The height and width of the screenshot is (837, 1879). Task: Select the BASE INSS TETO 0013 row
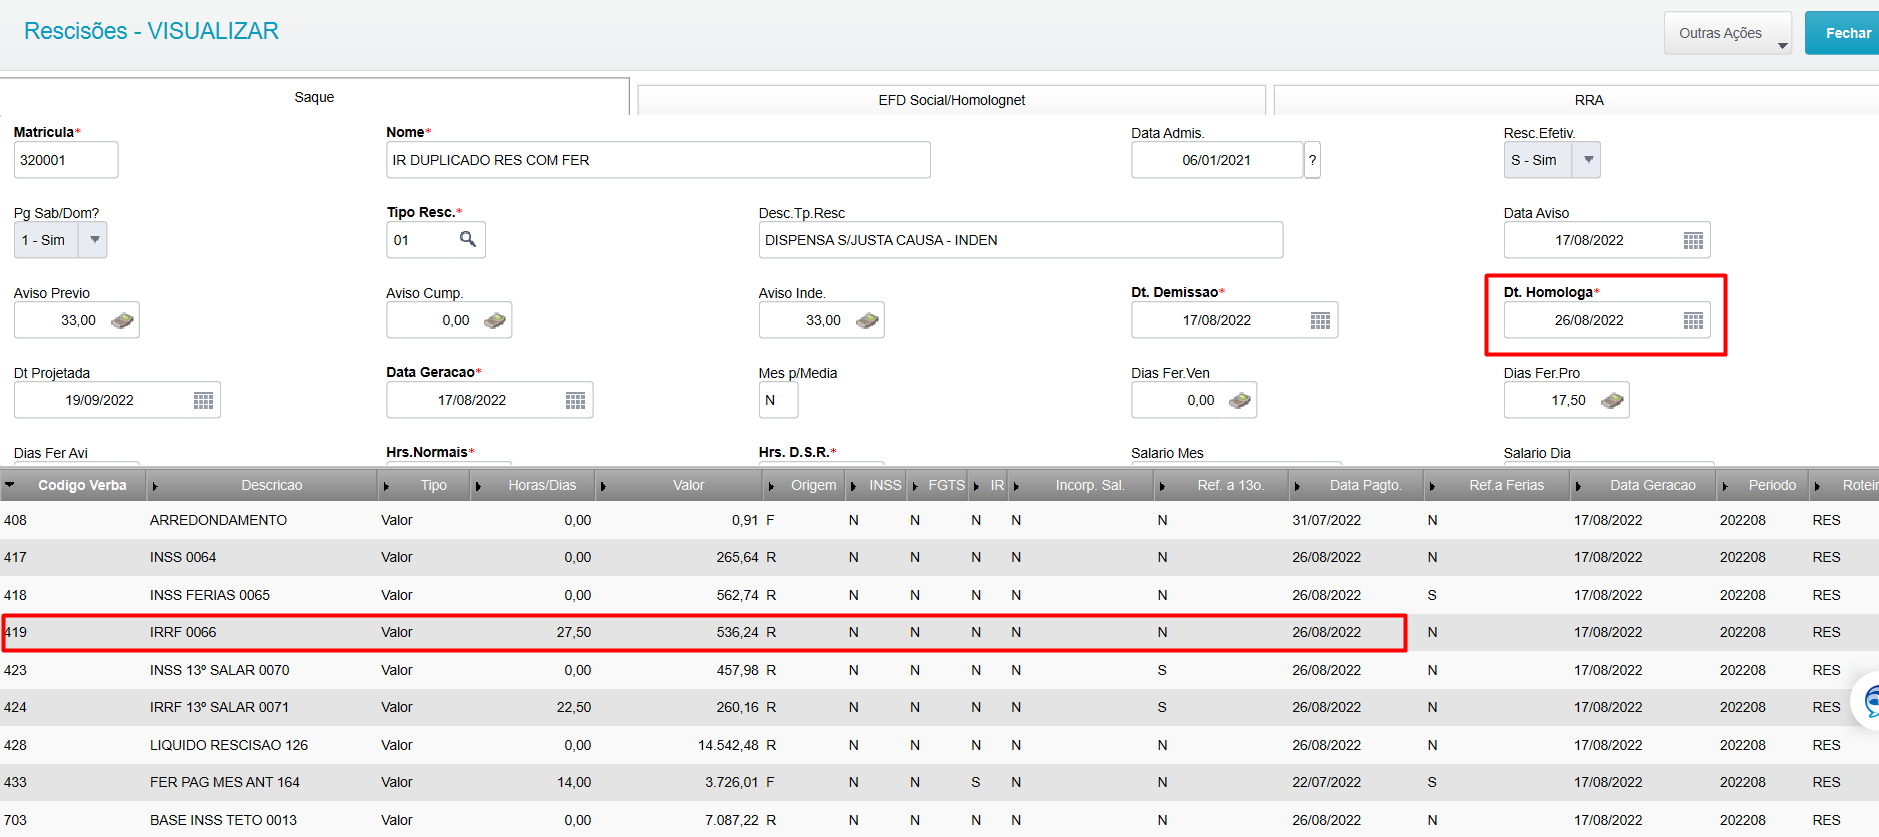pyautogui.click(x=939, y=820)
